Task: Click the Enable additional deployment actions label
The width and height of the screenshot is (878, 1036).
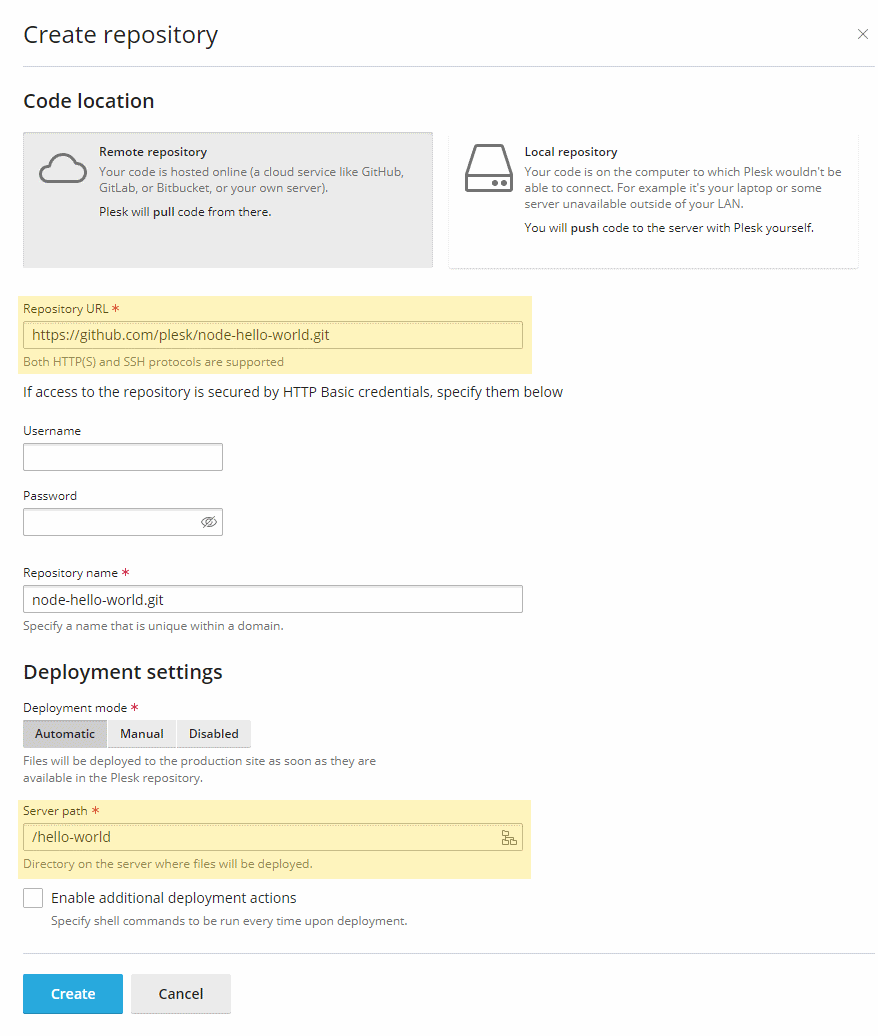Action: click(x=174, y=899)
